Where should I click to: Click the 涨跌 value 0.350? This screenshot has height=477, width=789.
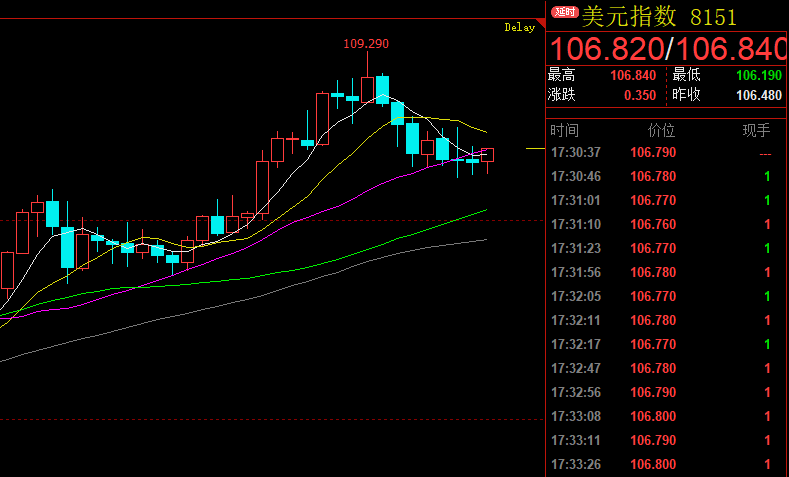(639, 96)
